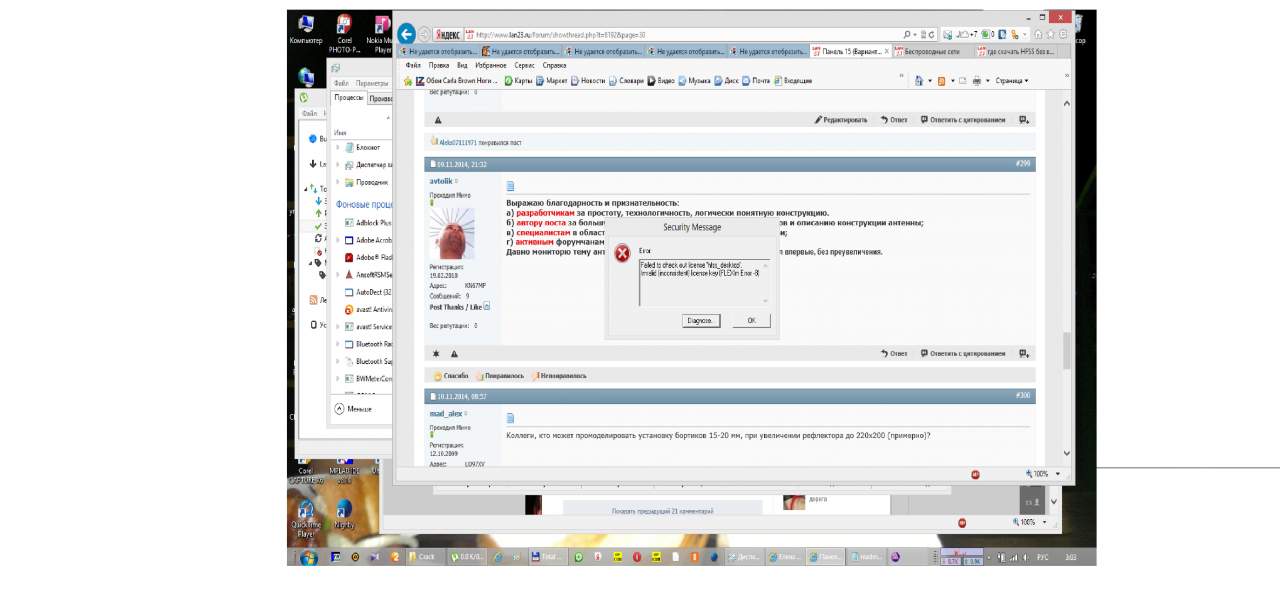Click QuickTime Player desktop icon

click(x=306, y=518)
